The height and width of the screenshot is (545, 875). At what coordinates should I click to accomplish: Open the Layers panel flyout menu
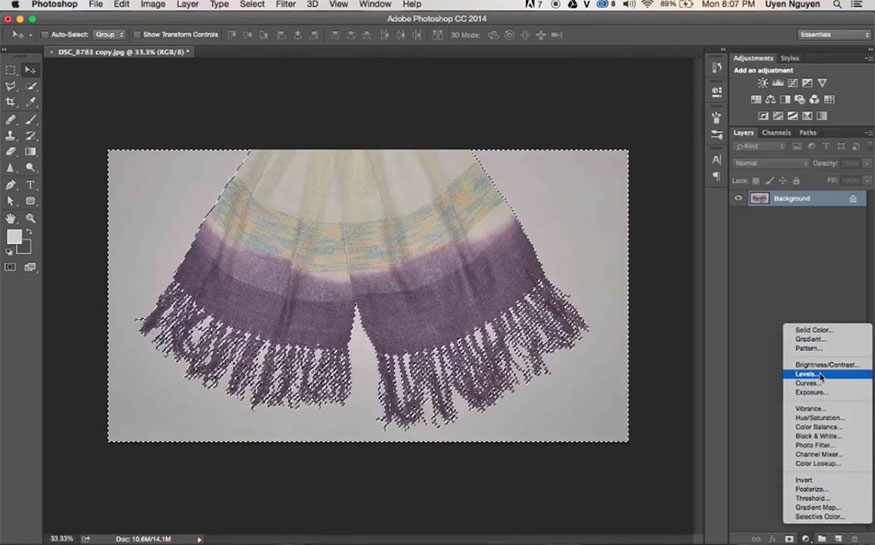pos(869,133)
